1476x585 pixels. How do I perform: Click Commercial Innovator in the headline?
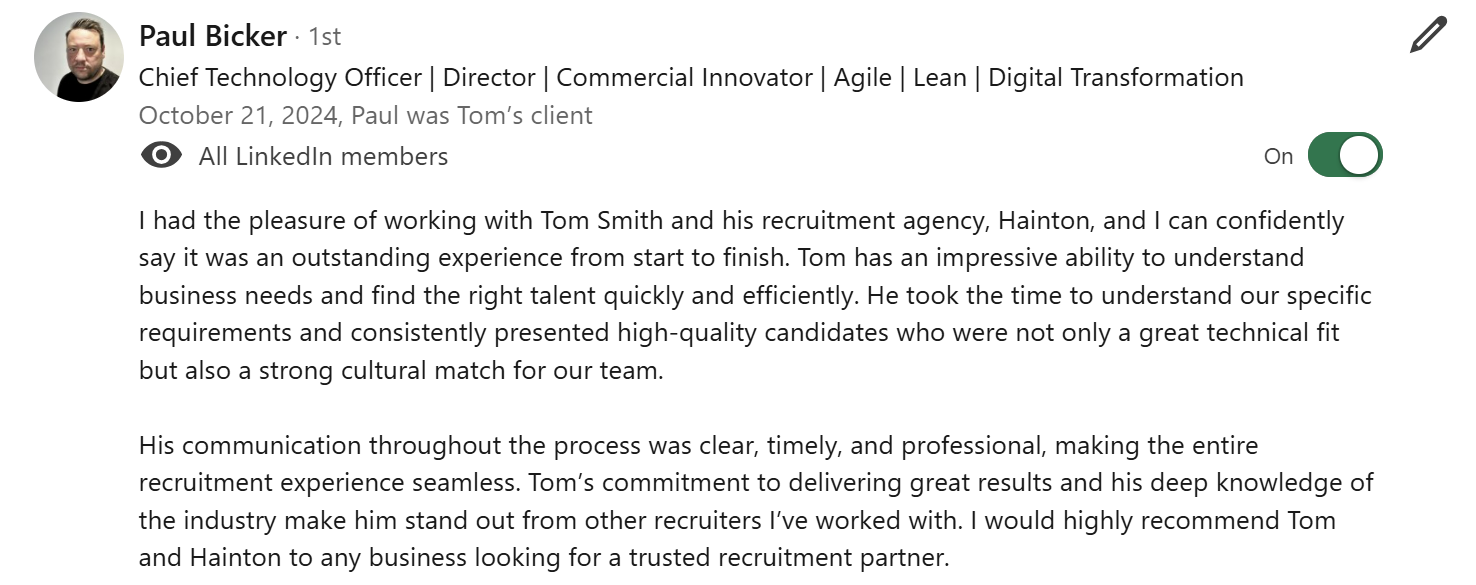point(684,78)
